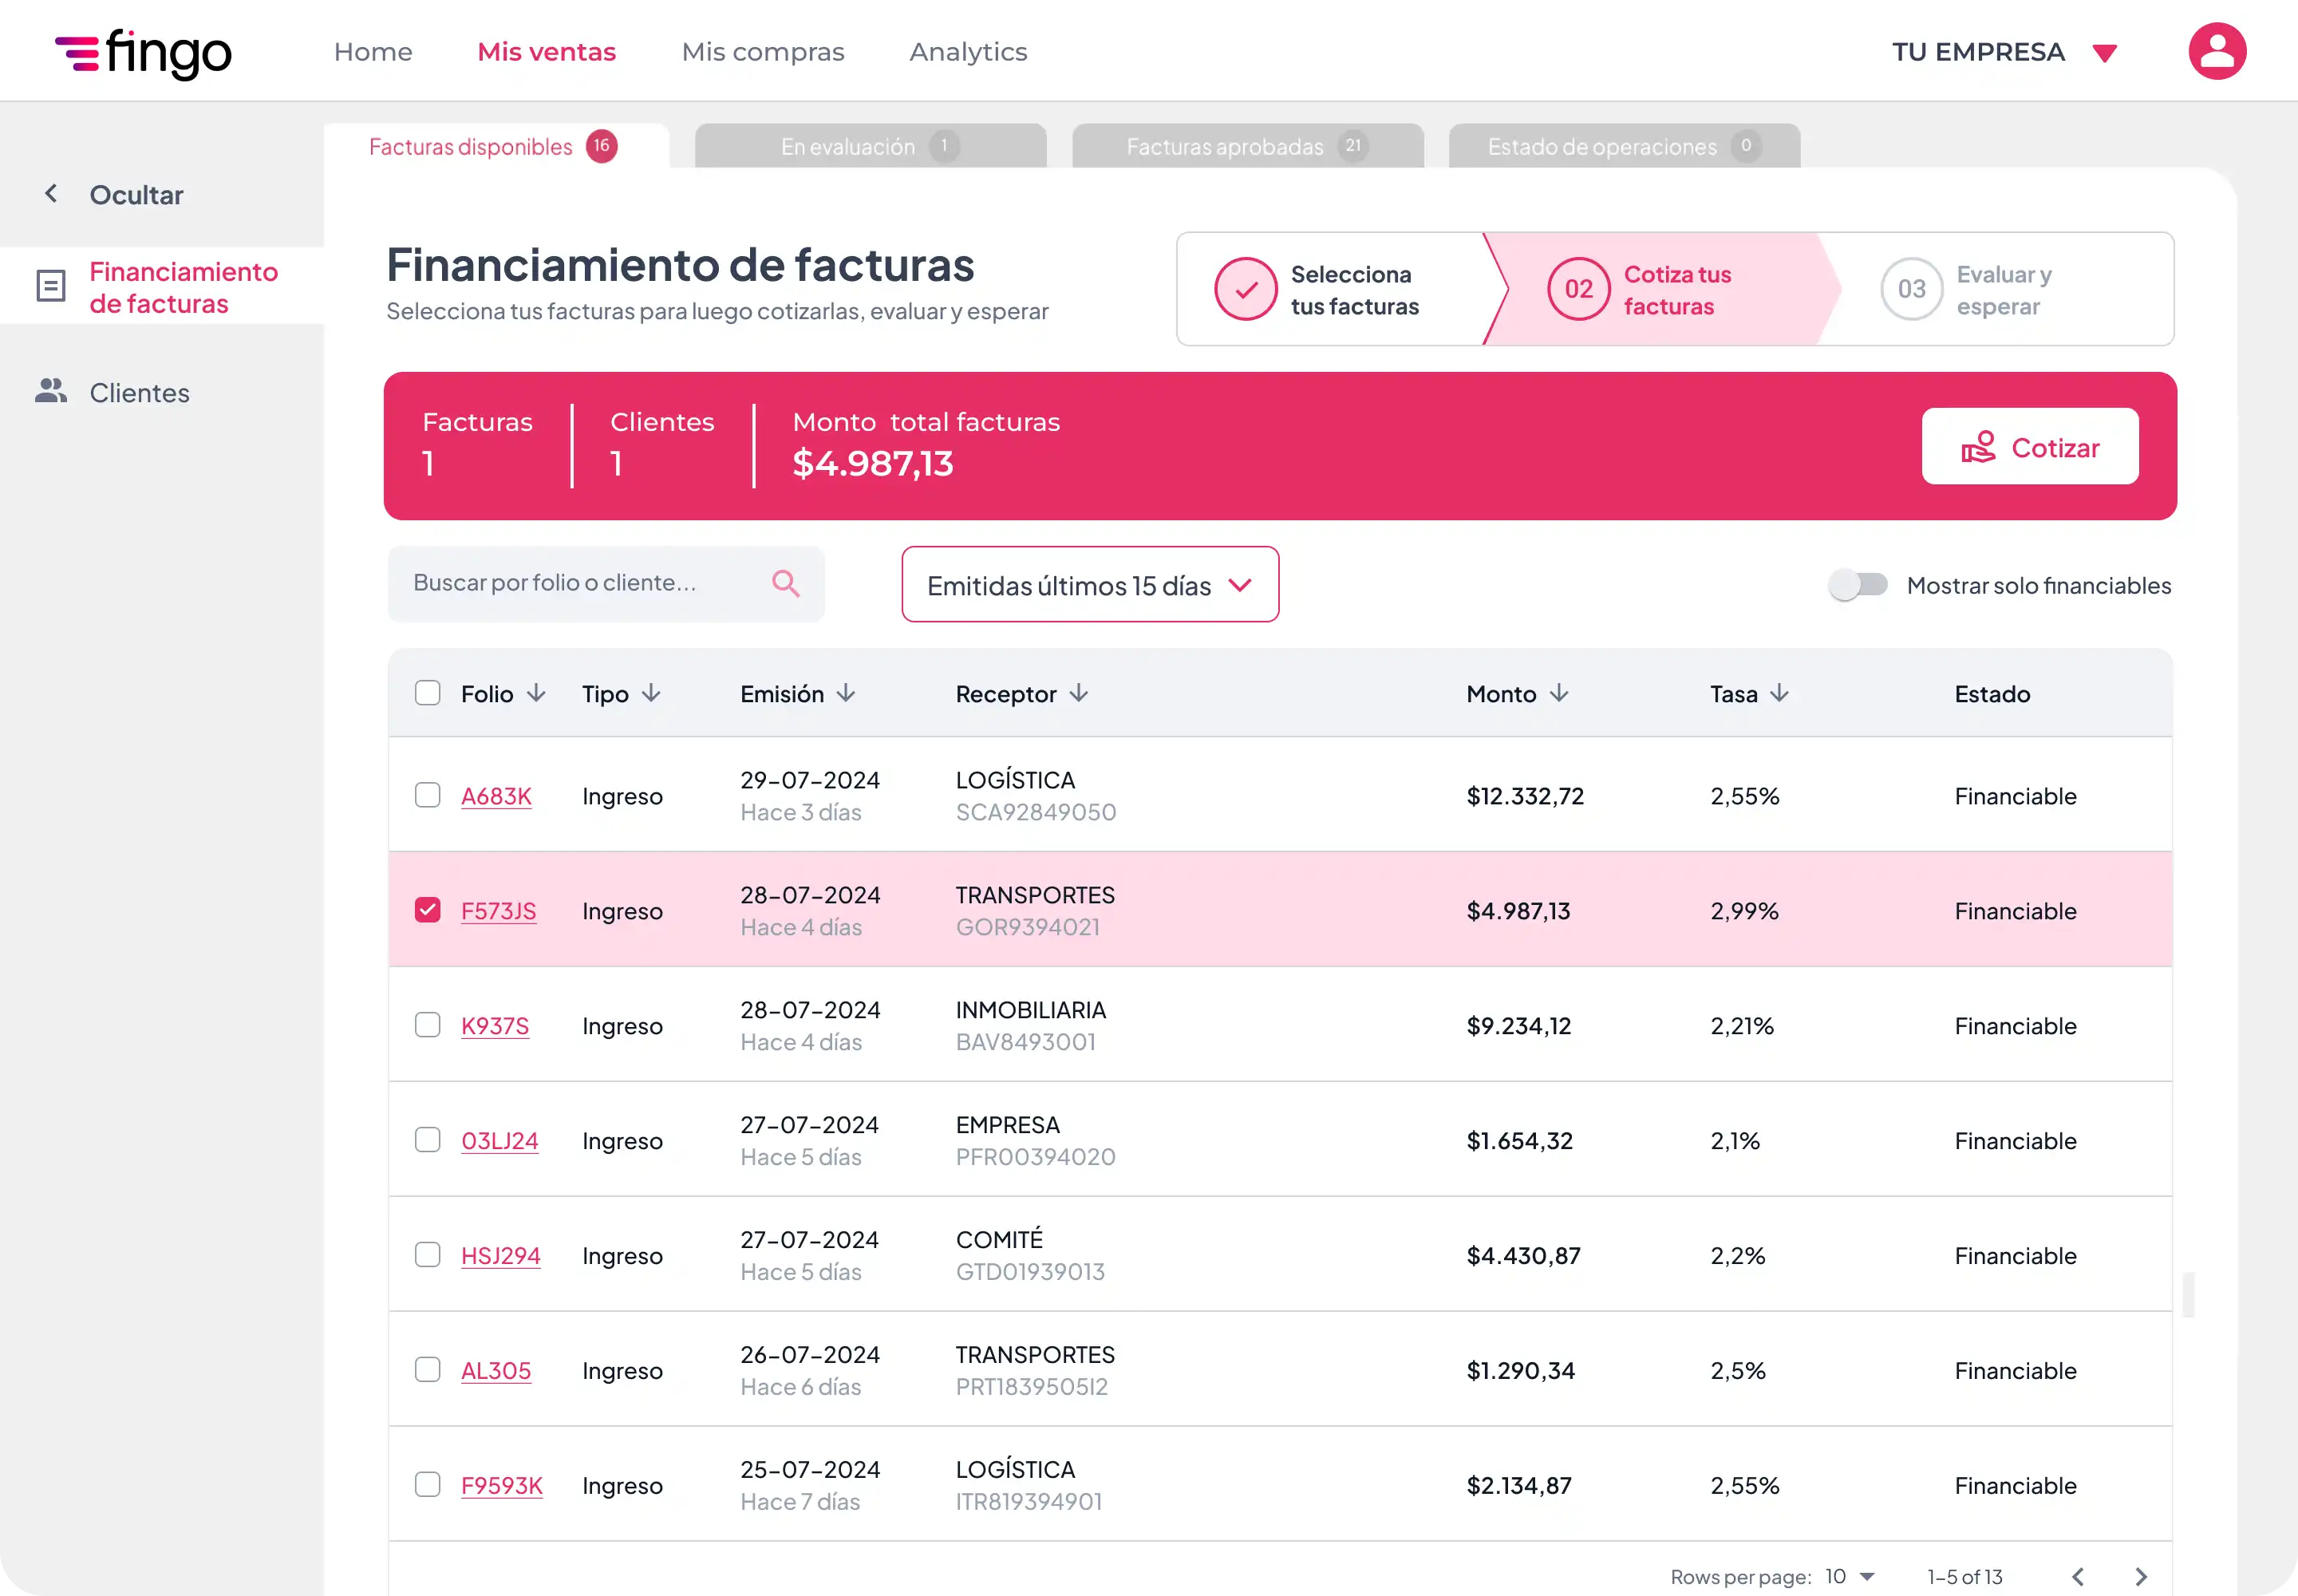
Task: Click the Financiamiento de facturas document icon
Action: pyautogui.click(x=51, y=286)
